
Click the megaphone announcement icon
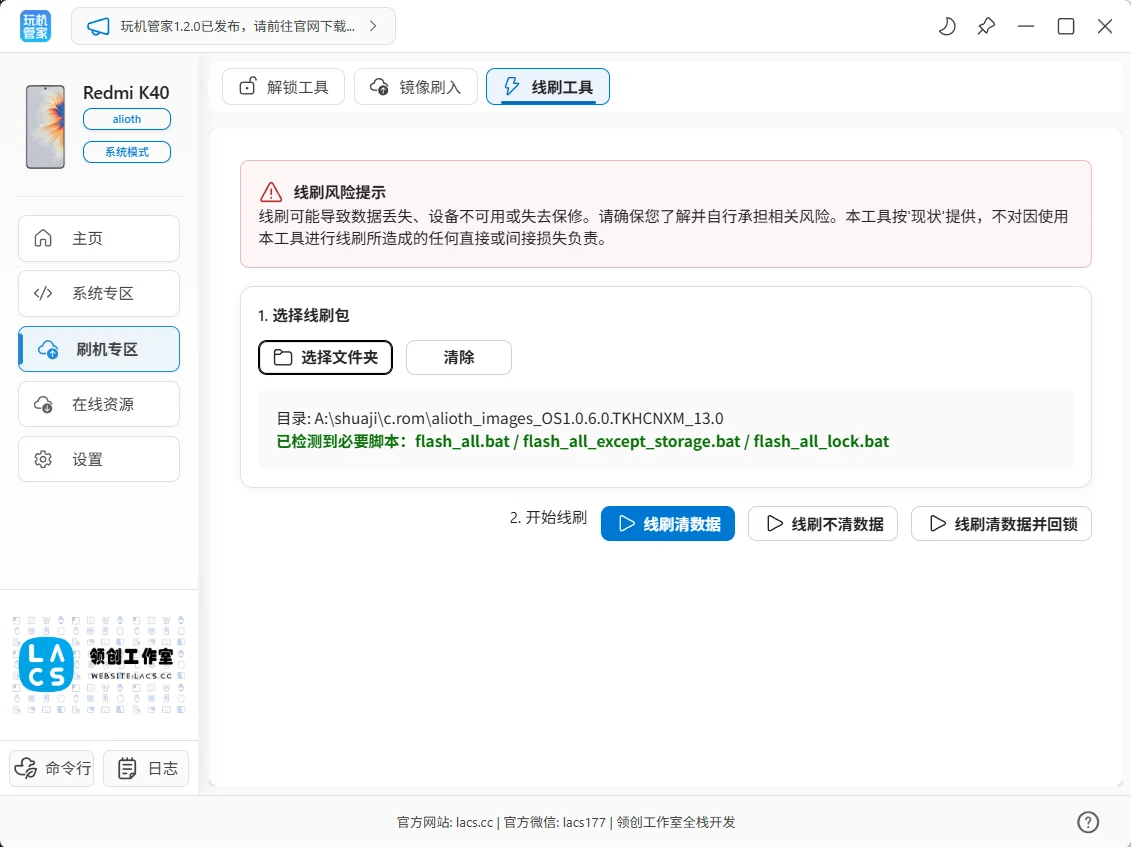98,27
